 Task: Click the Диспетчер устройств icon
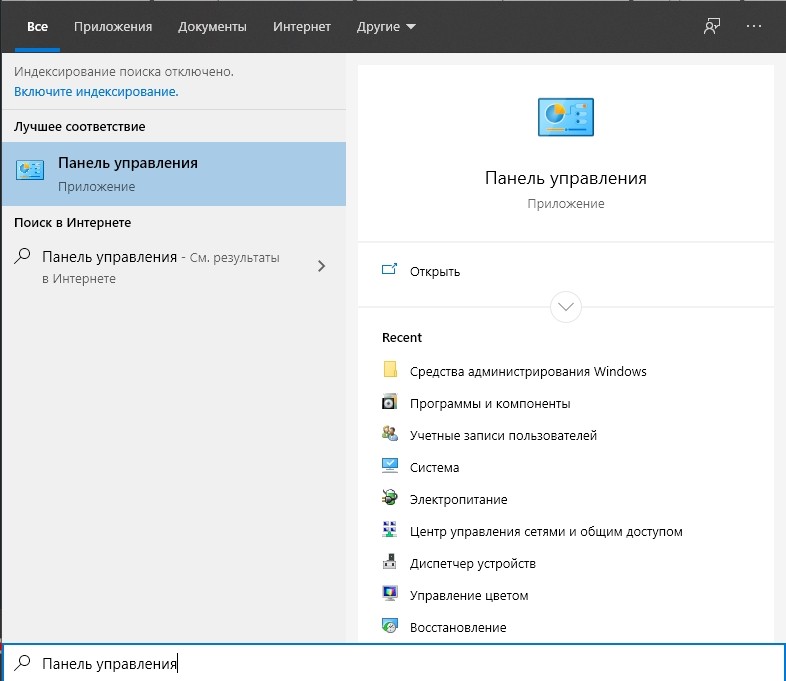(x=389, y=562)
